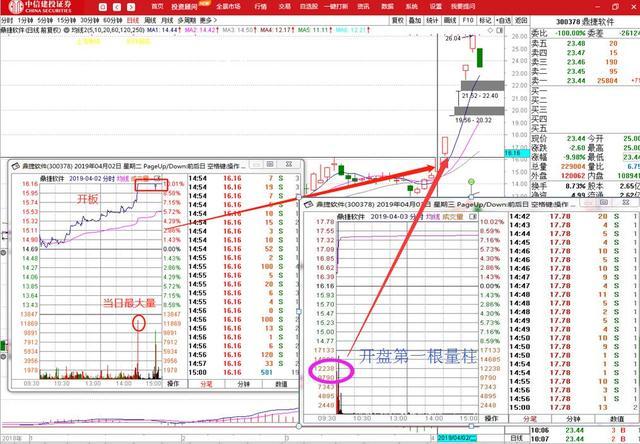
Task: Restore the main application window
Action: click(x=615, y=7)
